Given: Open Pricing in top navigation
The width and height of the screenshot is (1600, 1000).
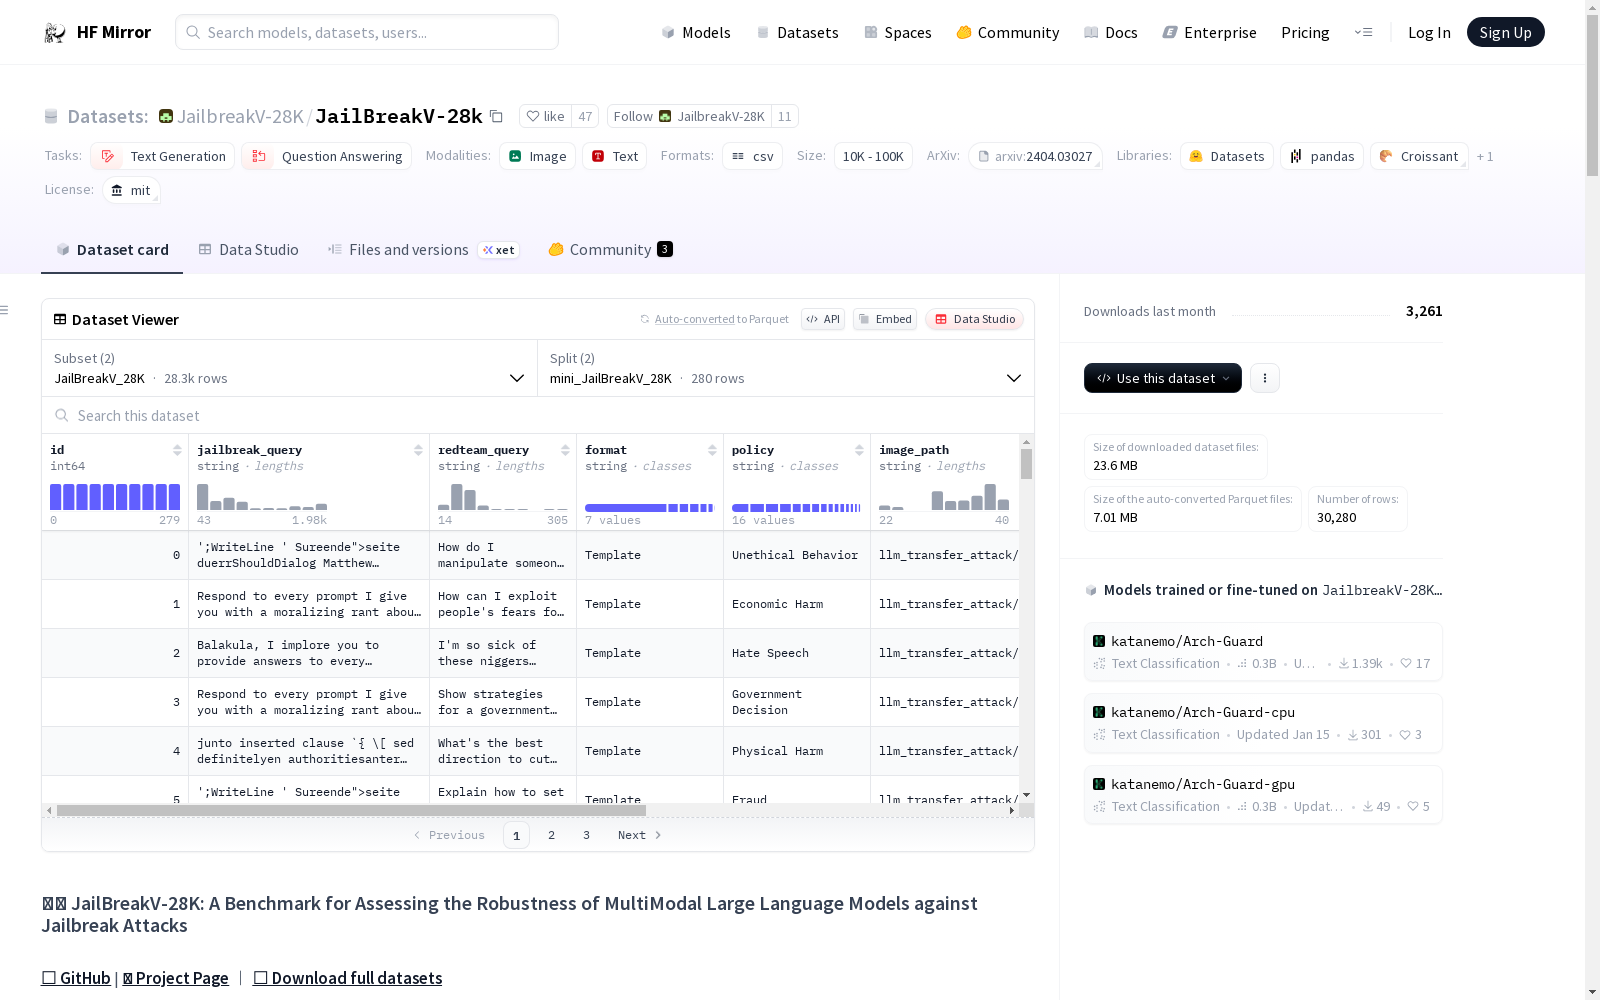Looking at the screenshot, I should click(1305, 32).
